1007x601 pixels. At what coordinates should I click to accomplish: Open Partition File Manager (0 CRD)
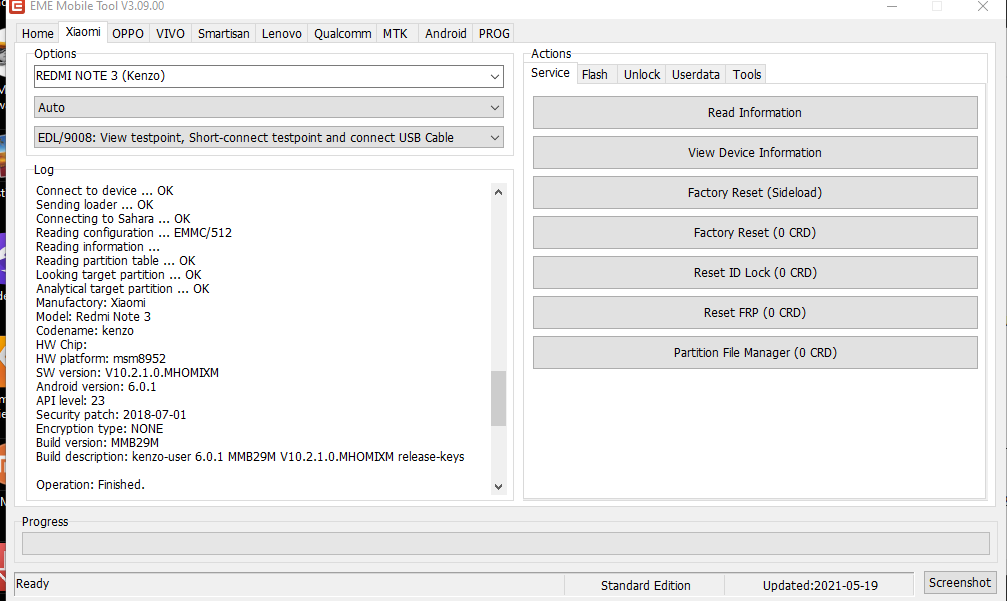(x=755, y=353)
